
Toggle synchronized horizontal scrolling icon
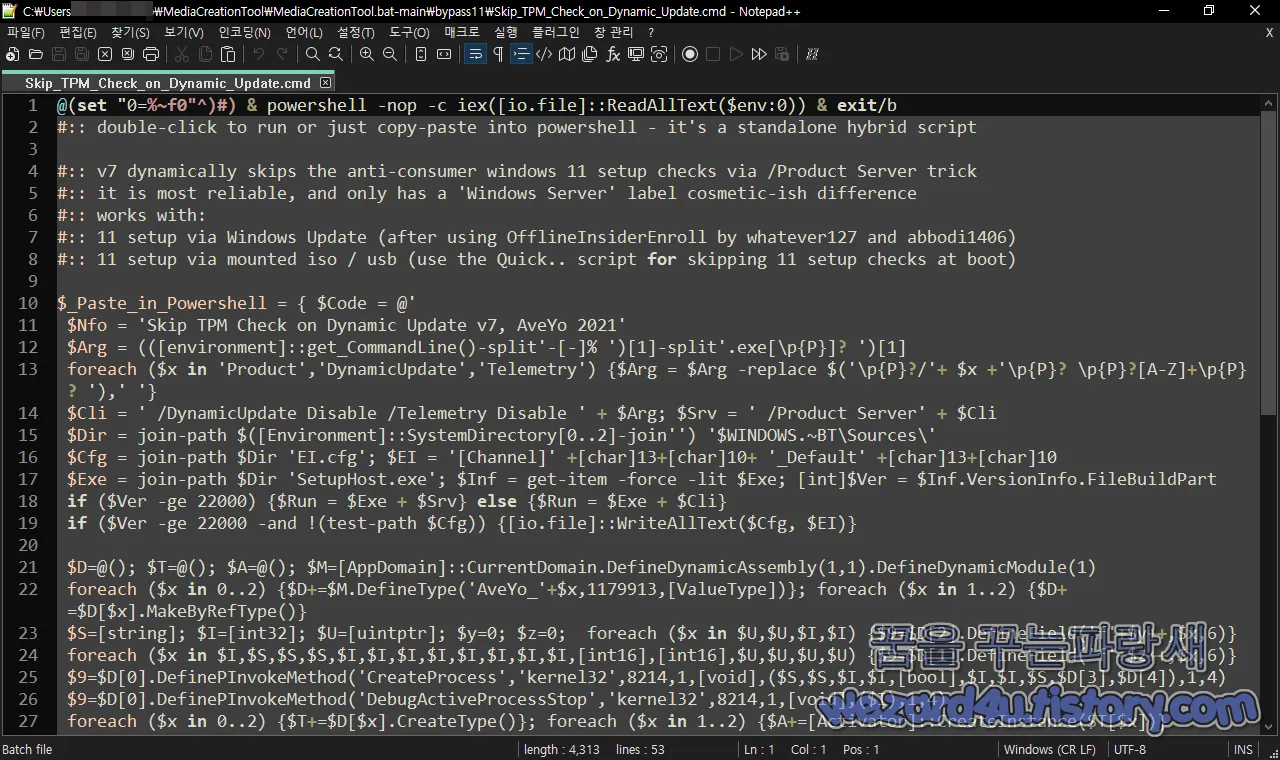pos(444,54)
